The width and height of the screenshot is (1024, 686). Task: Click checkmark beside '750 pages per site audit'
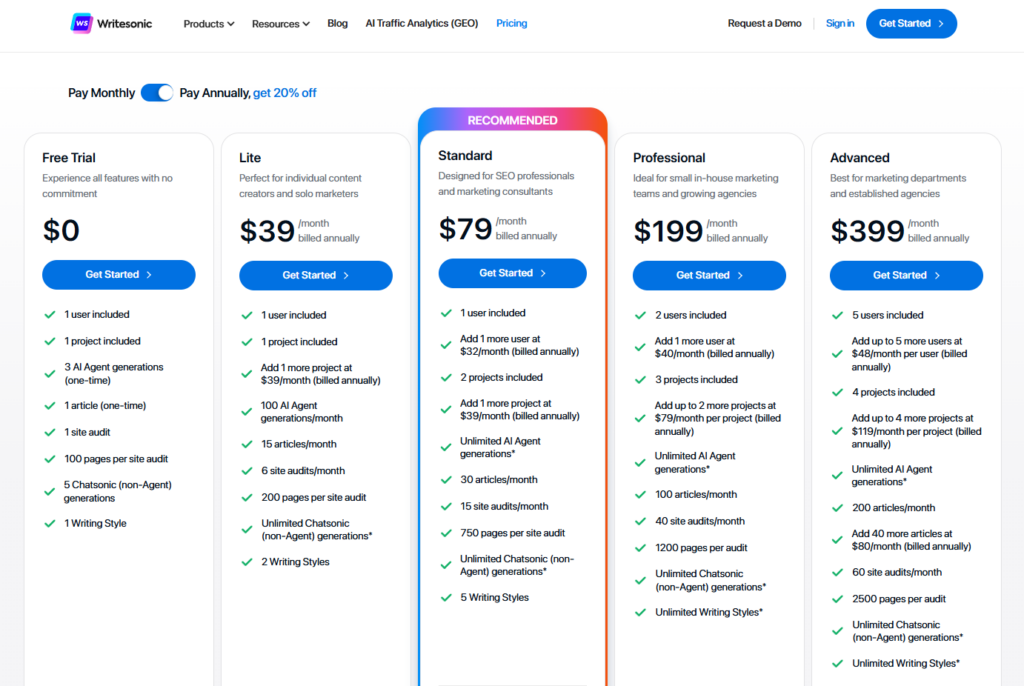[x=446, y=533]
